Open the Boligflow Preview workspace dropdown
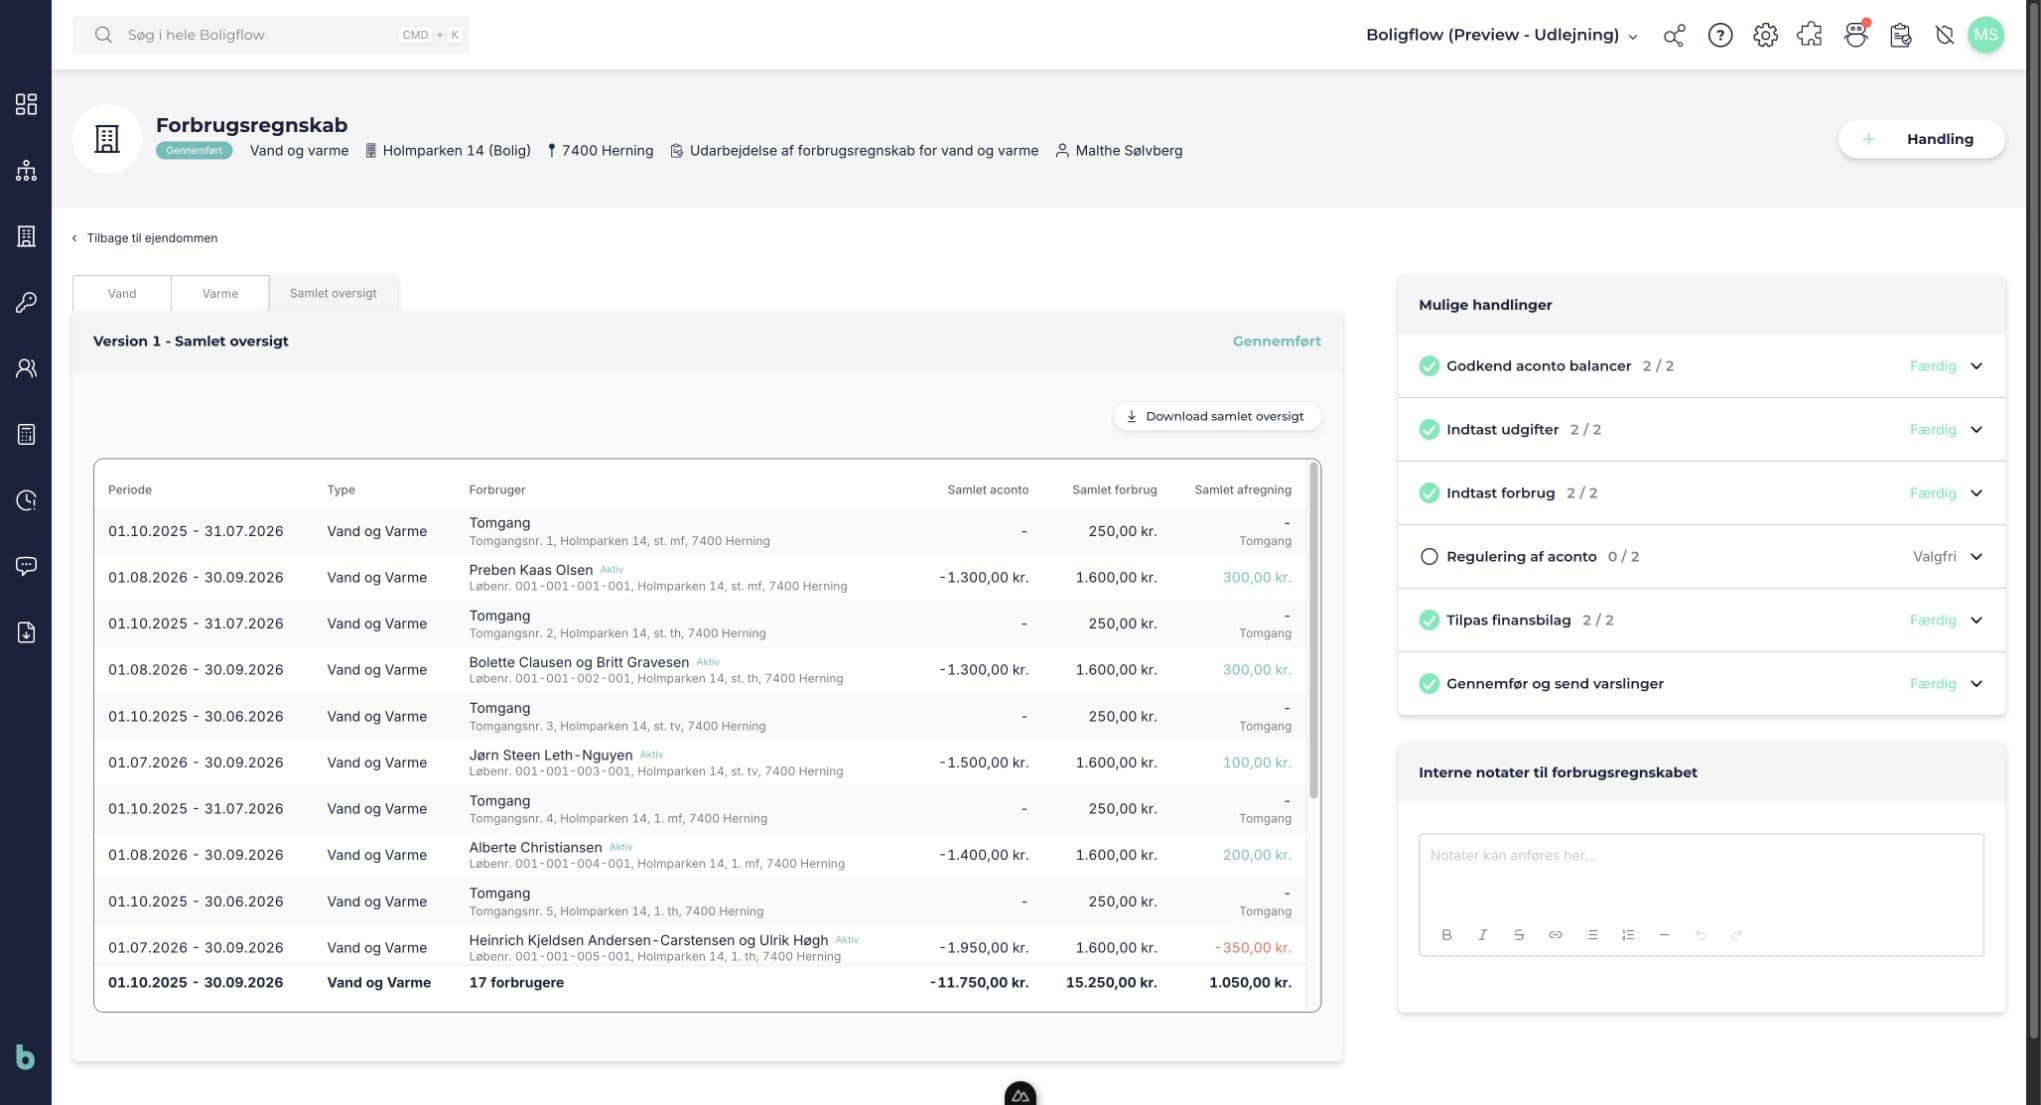This screenshot has width=2041, height=1105. 1502,35
